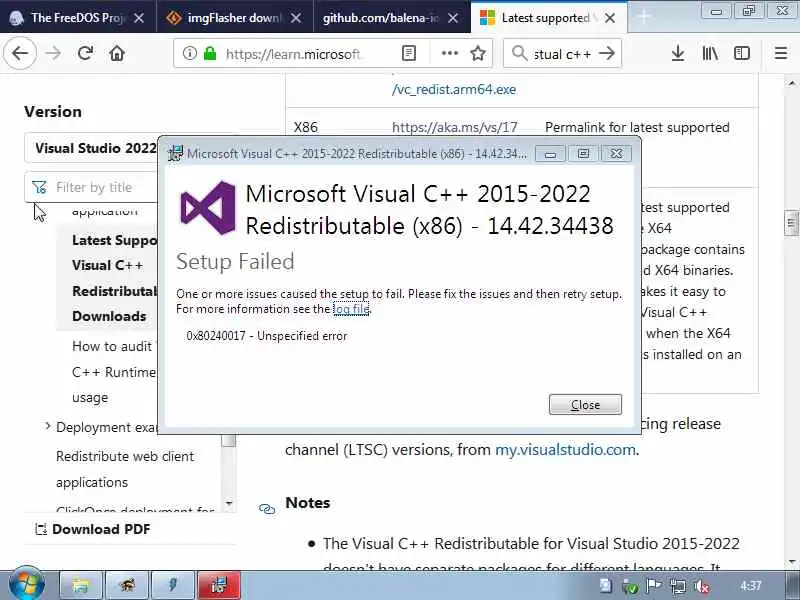
Task: Click the search magnifier icon
Action: (x=519, y=53)
